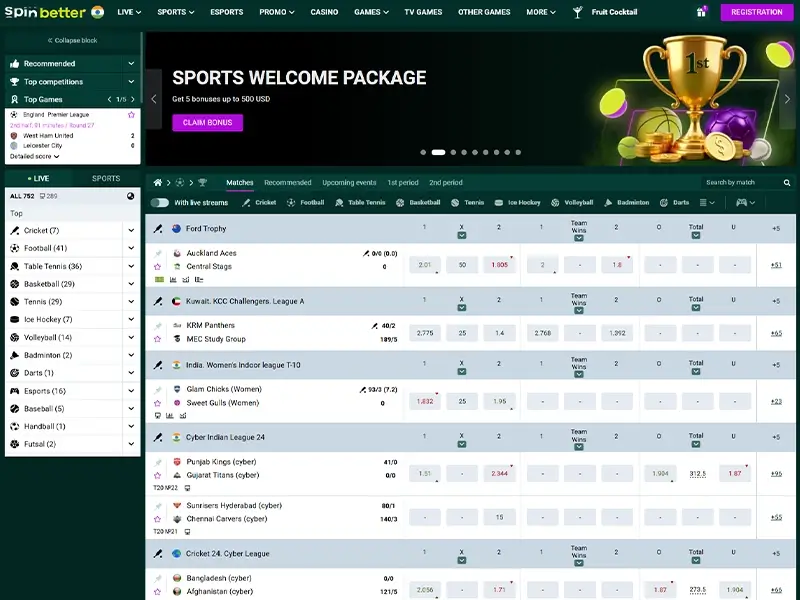
Task: Expand Cricket (7) in sidebar
Action: click(131, 231)
